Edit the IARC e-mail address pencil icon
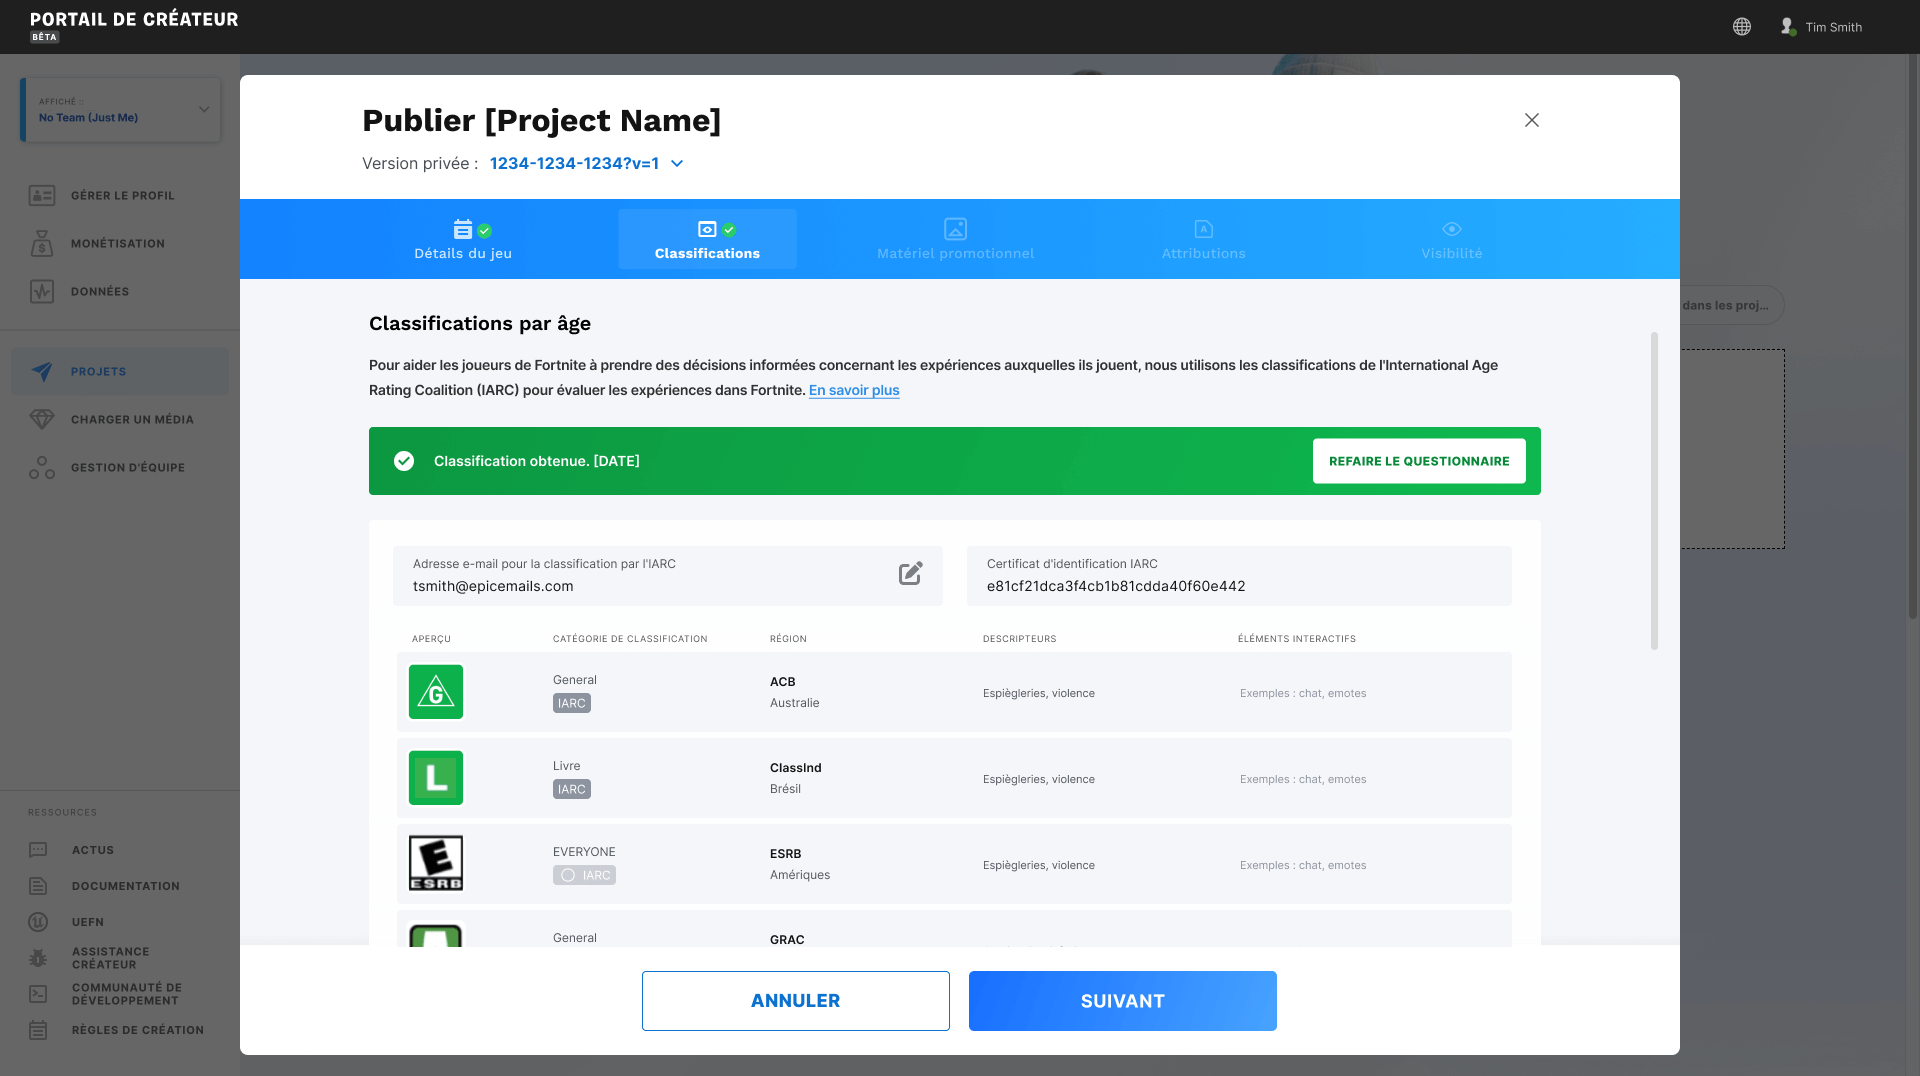 coord(910,574)
